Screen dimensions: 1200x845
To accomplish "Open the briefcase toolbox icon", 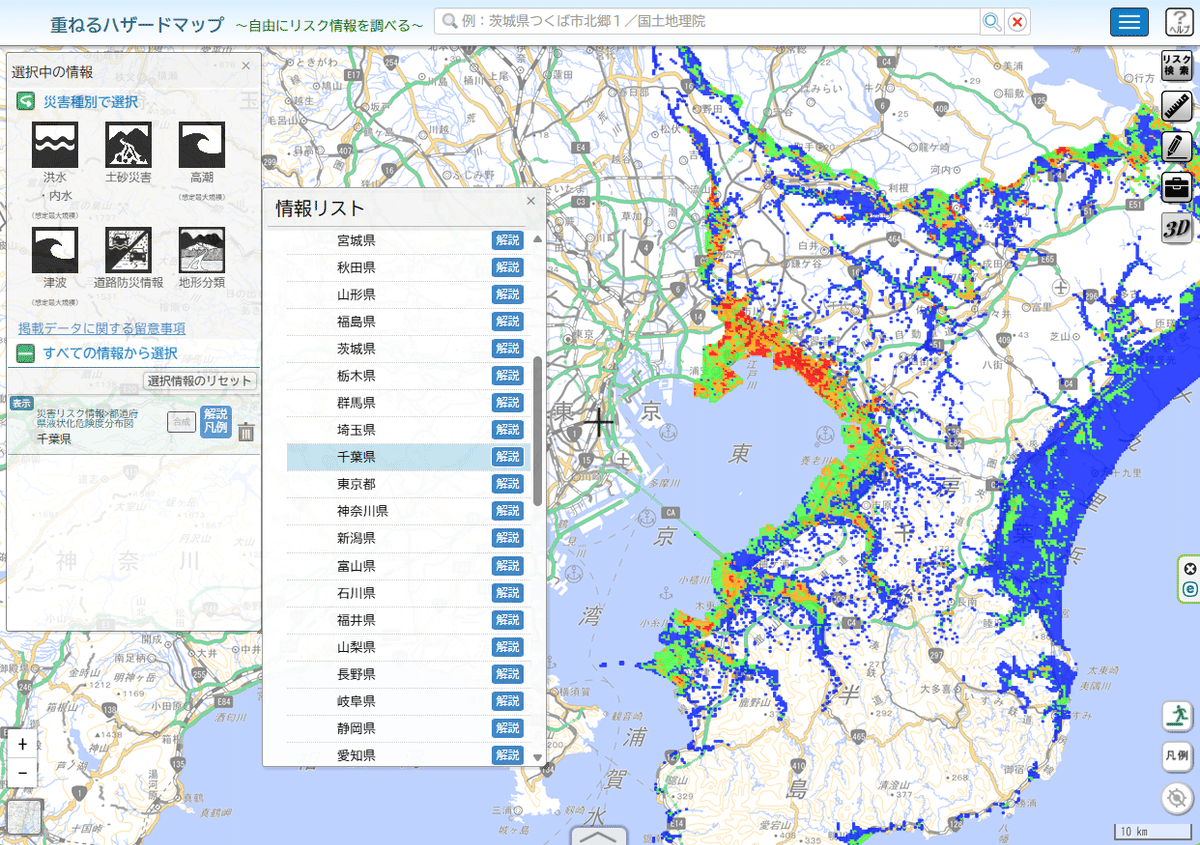I will point(1177,187).
